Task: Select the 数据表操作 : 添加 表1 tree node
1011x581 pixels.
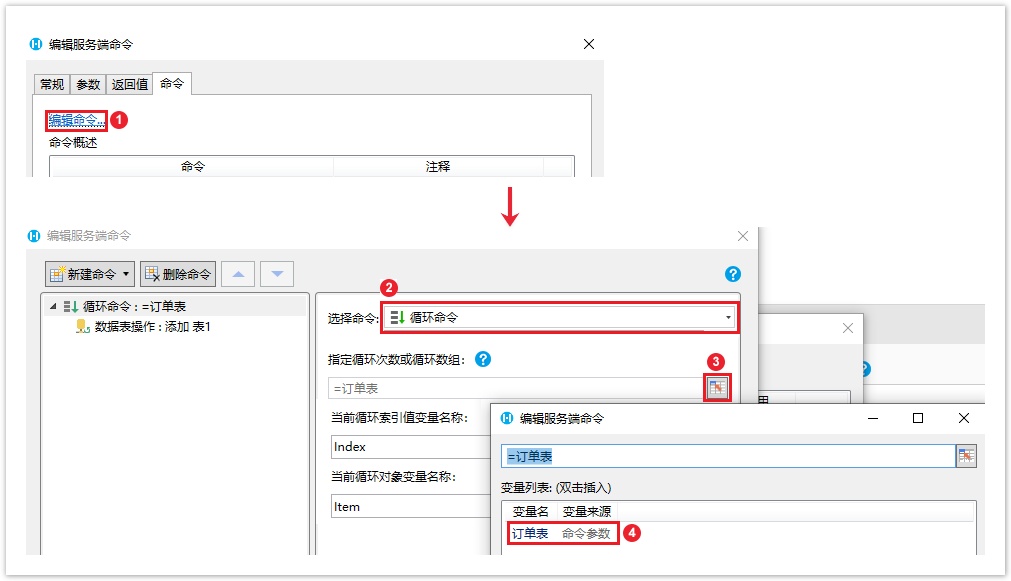Action: click(152, 327)
